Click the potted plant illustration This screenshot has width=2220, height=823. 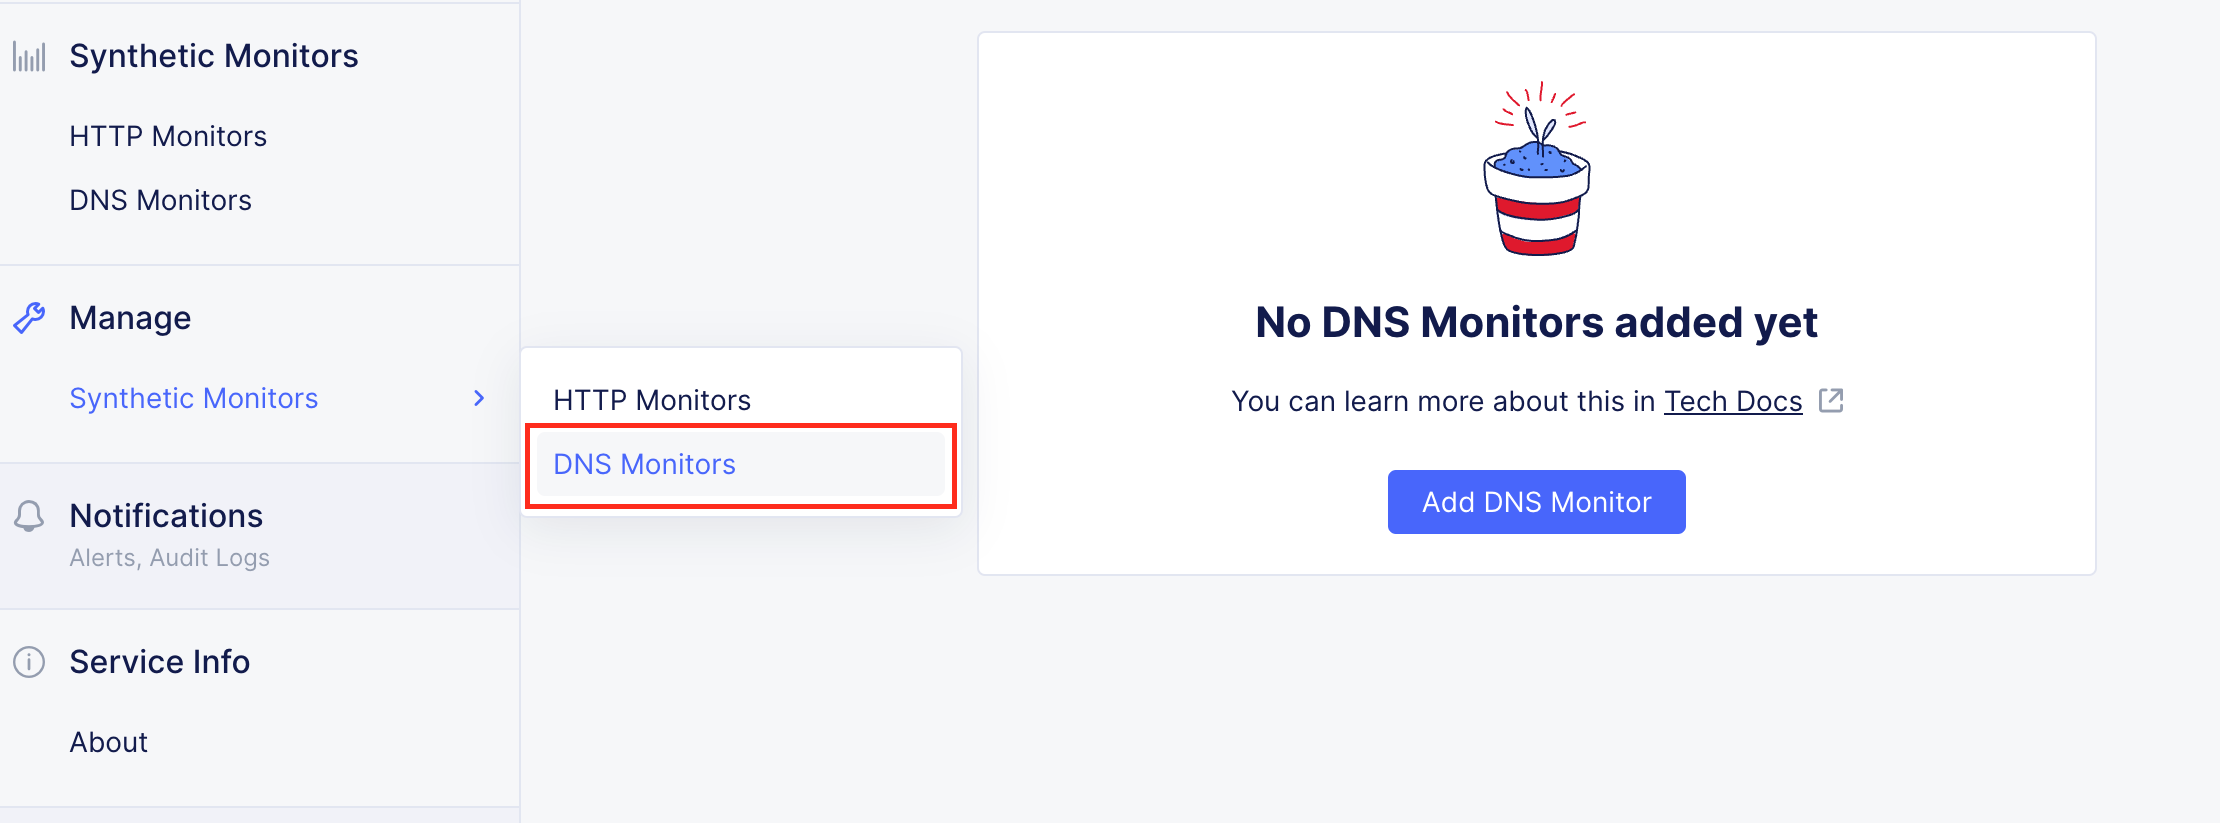[x=1537, y=170]
